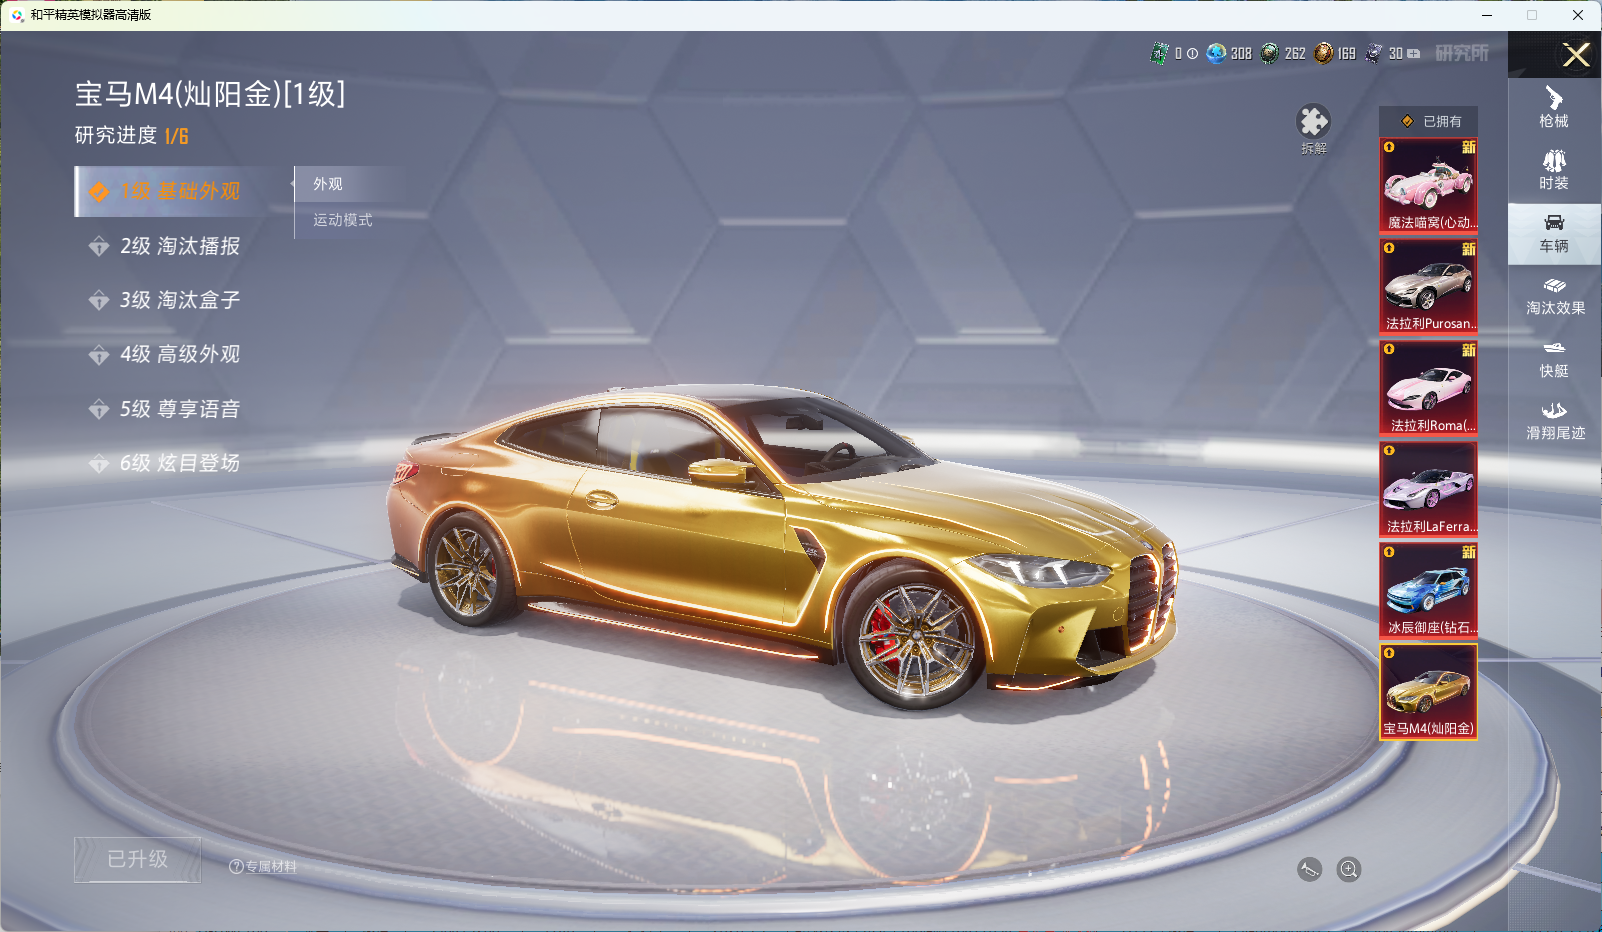Open the 枪械 firearms category
Viewport: 1602px width, 932px height.
point(1554,108)
